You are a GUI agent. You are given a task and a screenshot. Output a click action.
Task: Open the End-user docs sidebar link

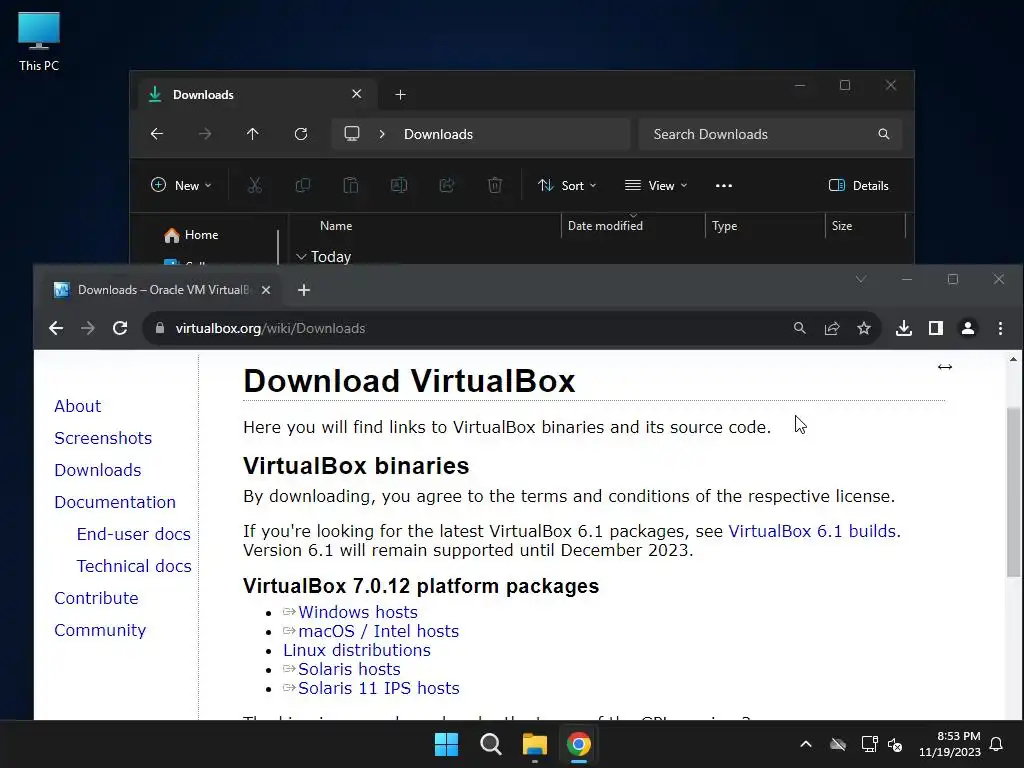[x=134, y=534]
